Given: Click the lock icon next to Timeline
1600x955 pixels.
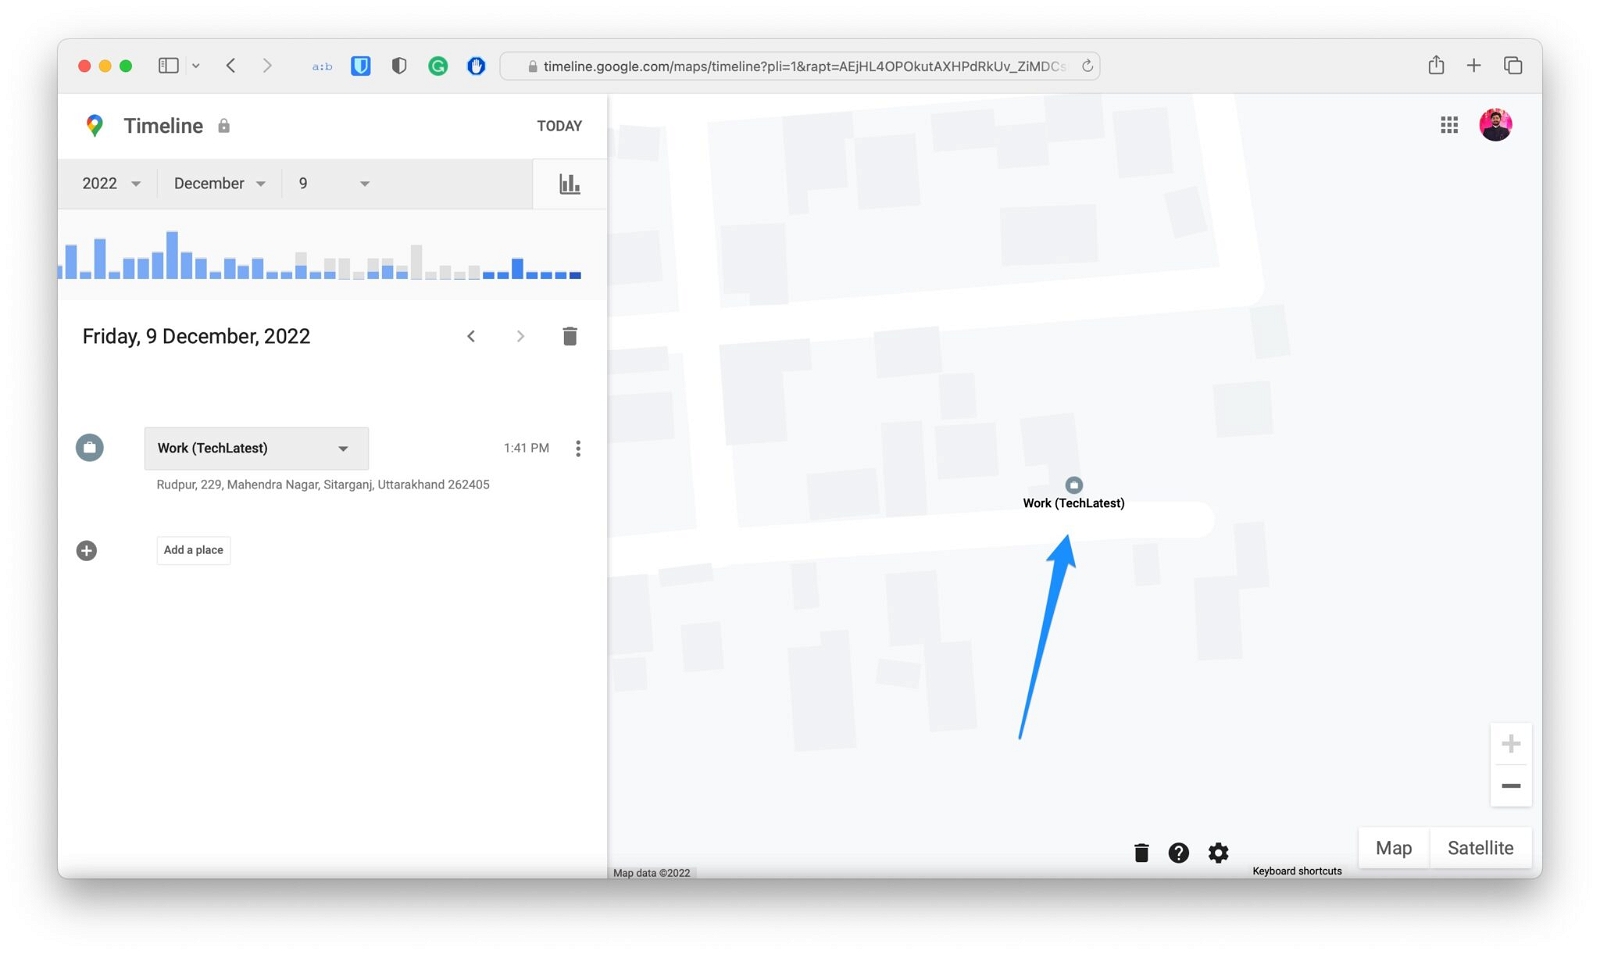Looking at the screenshot, I should (x=224, y=126).
